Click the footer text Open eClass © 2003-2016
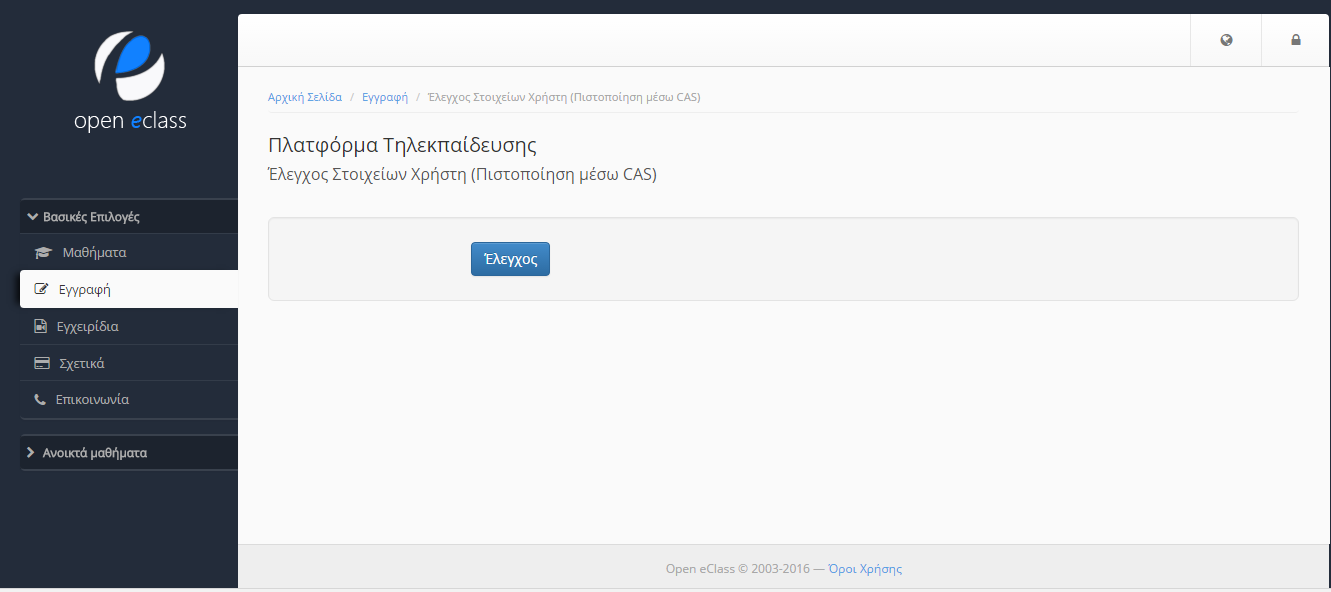This screenshot has height=592, width=1331. 737,569
